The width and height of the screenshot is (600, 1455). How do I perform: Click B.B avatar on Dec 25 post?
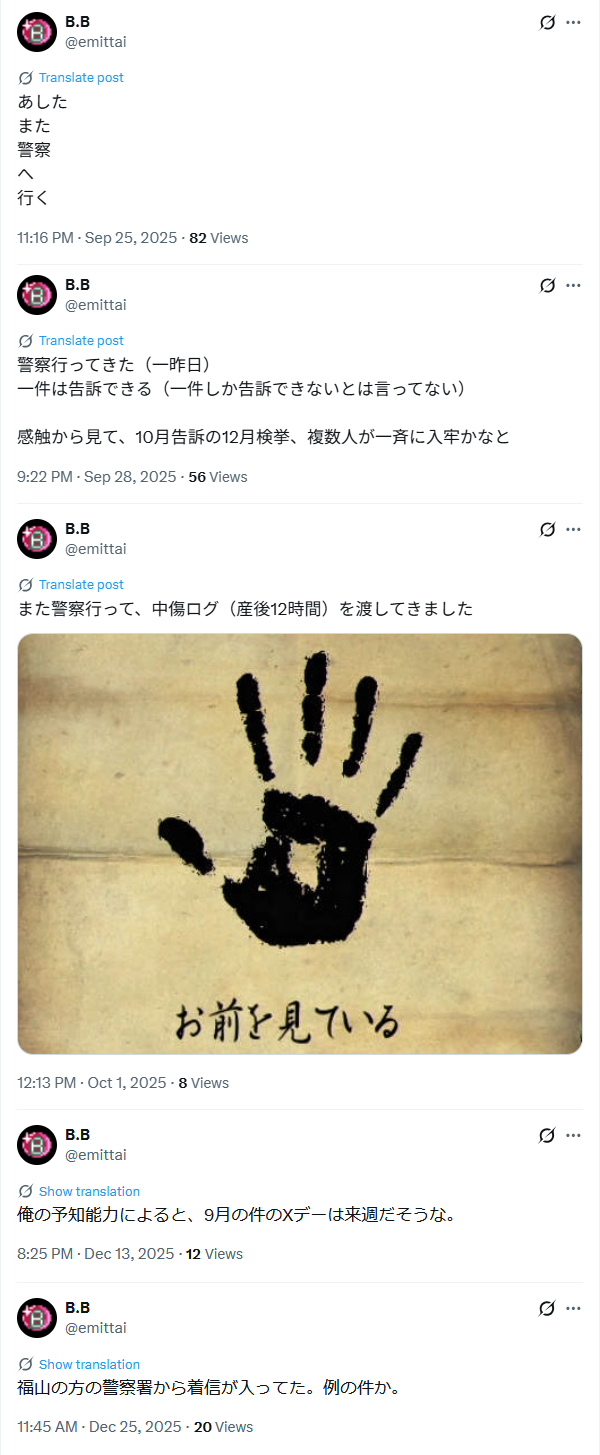[37, 1318]
